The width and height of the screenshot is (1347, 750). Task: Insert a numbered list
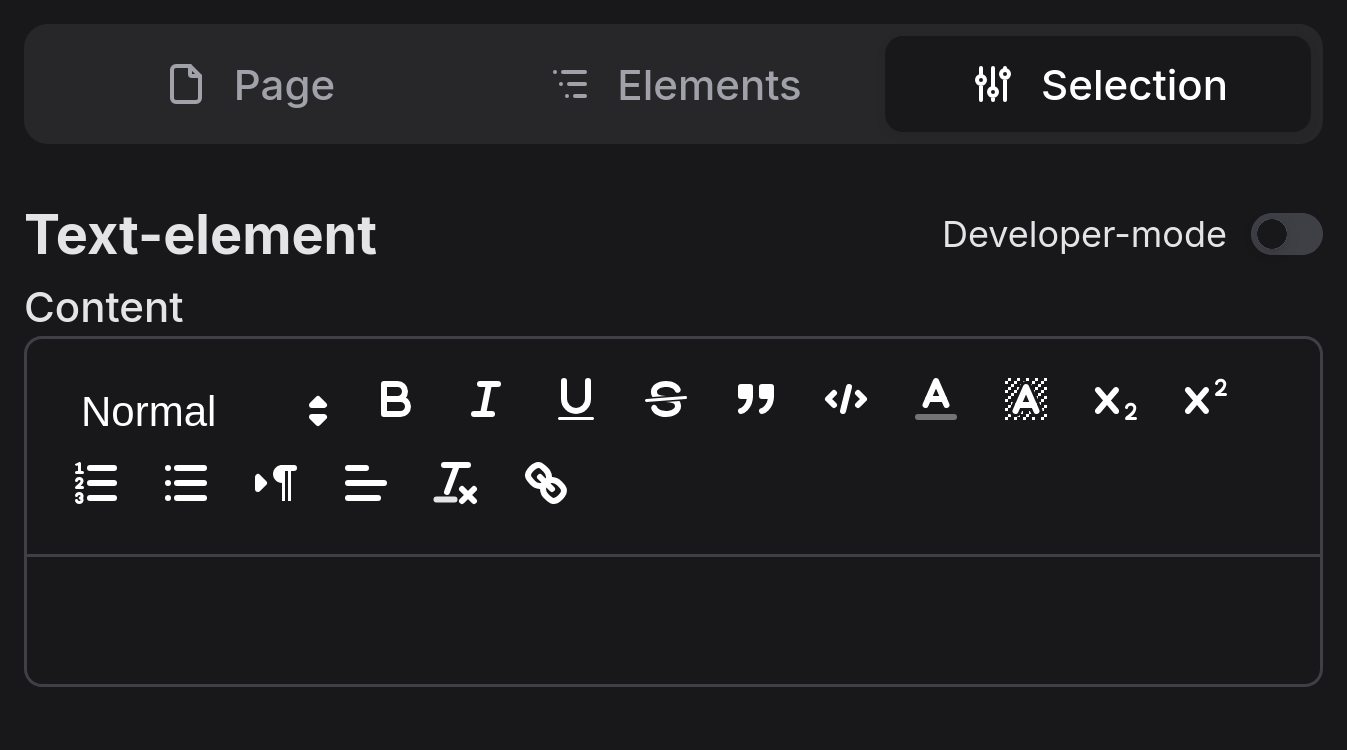[x=96, y=484]
